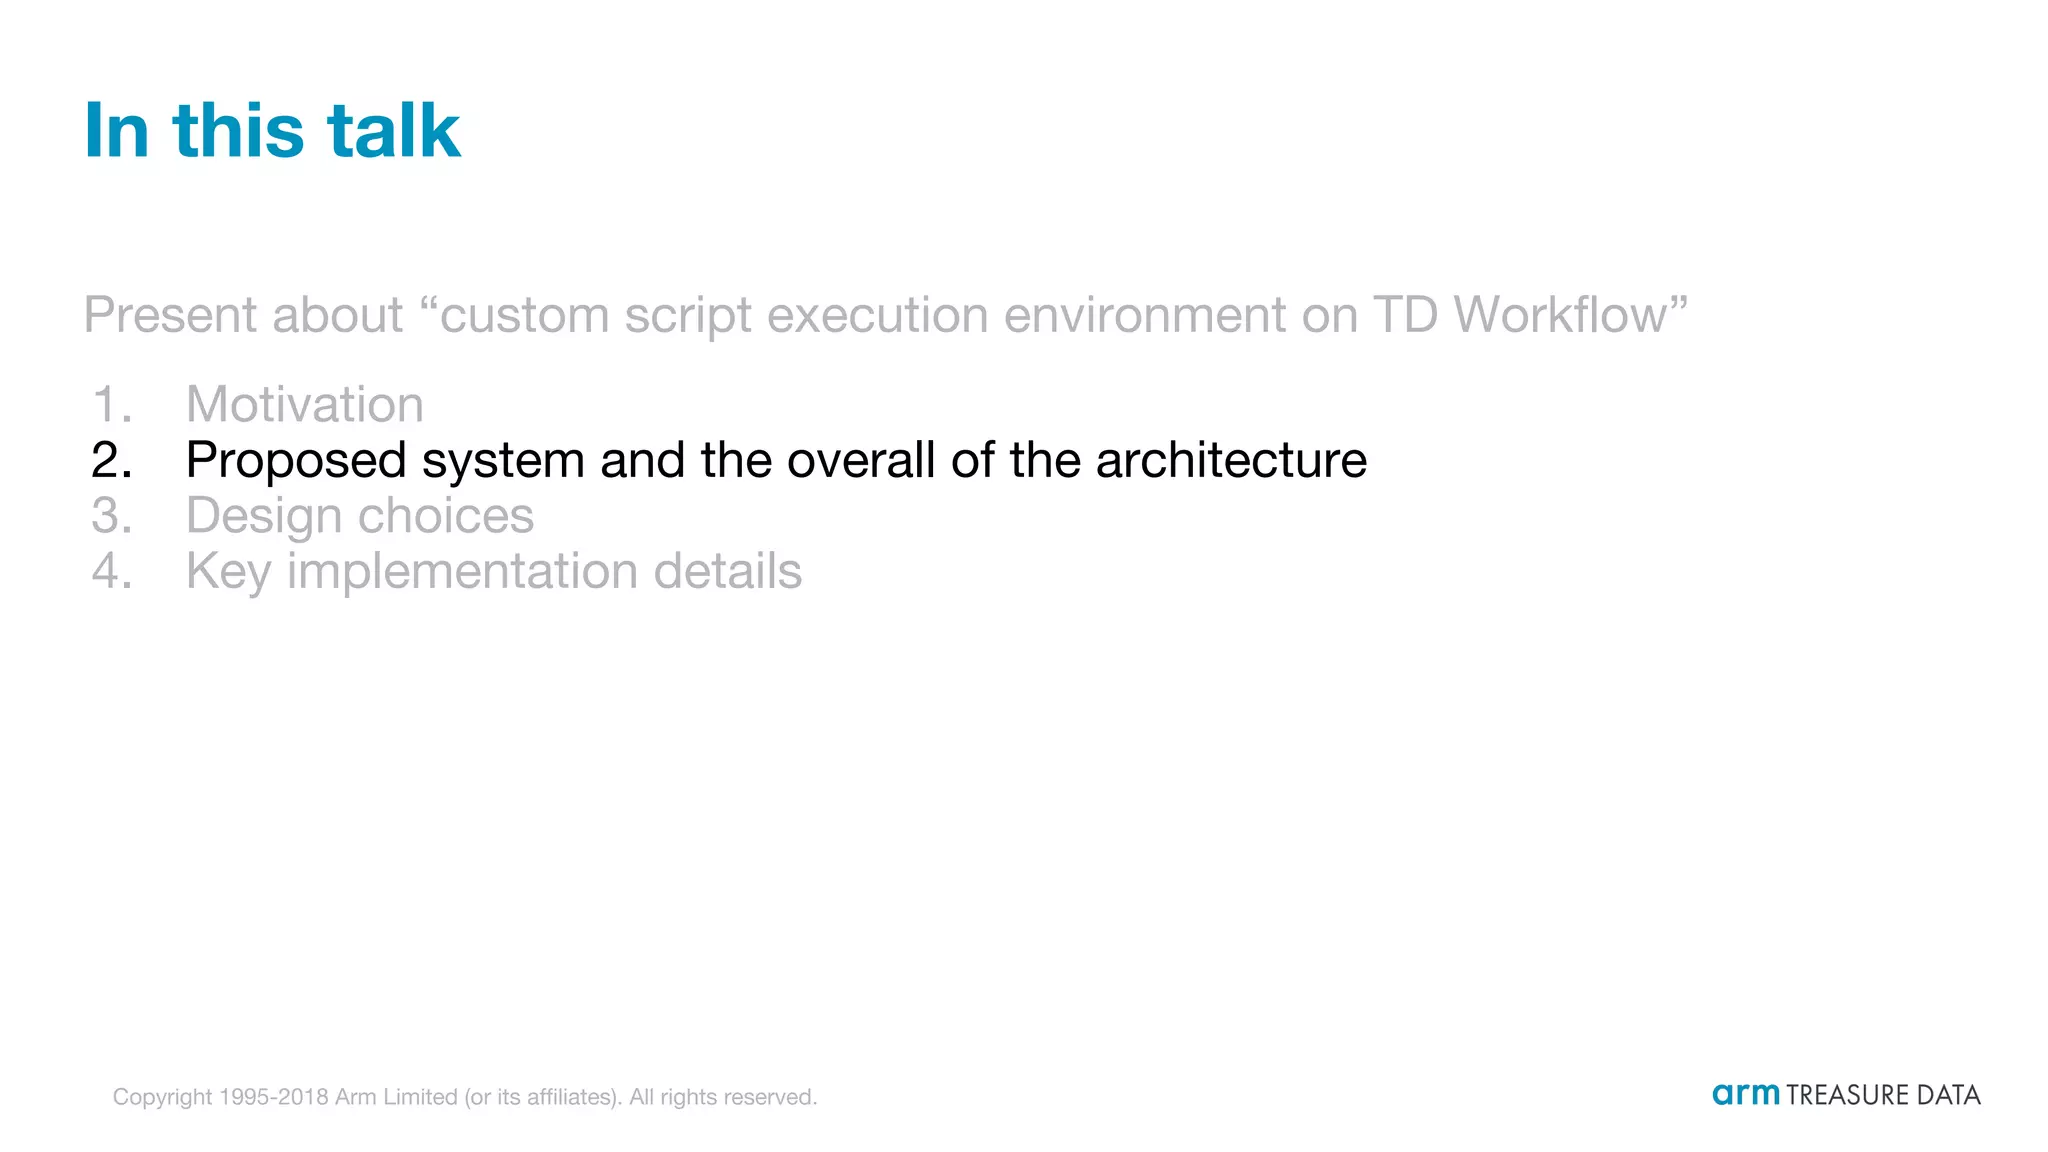The width and height of the screenshot is (2048, 1152).
Task: Click 'All rights reserved.' footer text
Action: (x=723, y=1097)
